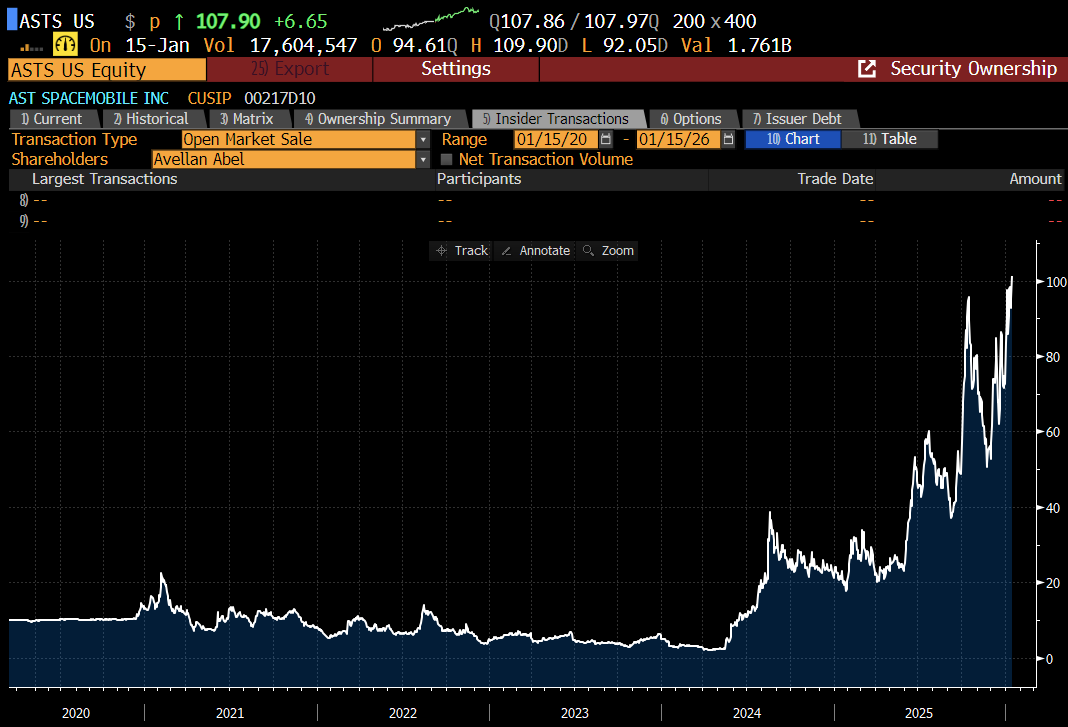Click the Settings button
Viewport: 1068px width, 727px height.
pyautogui.click(x=456, y=69)
